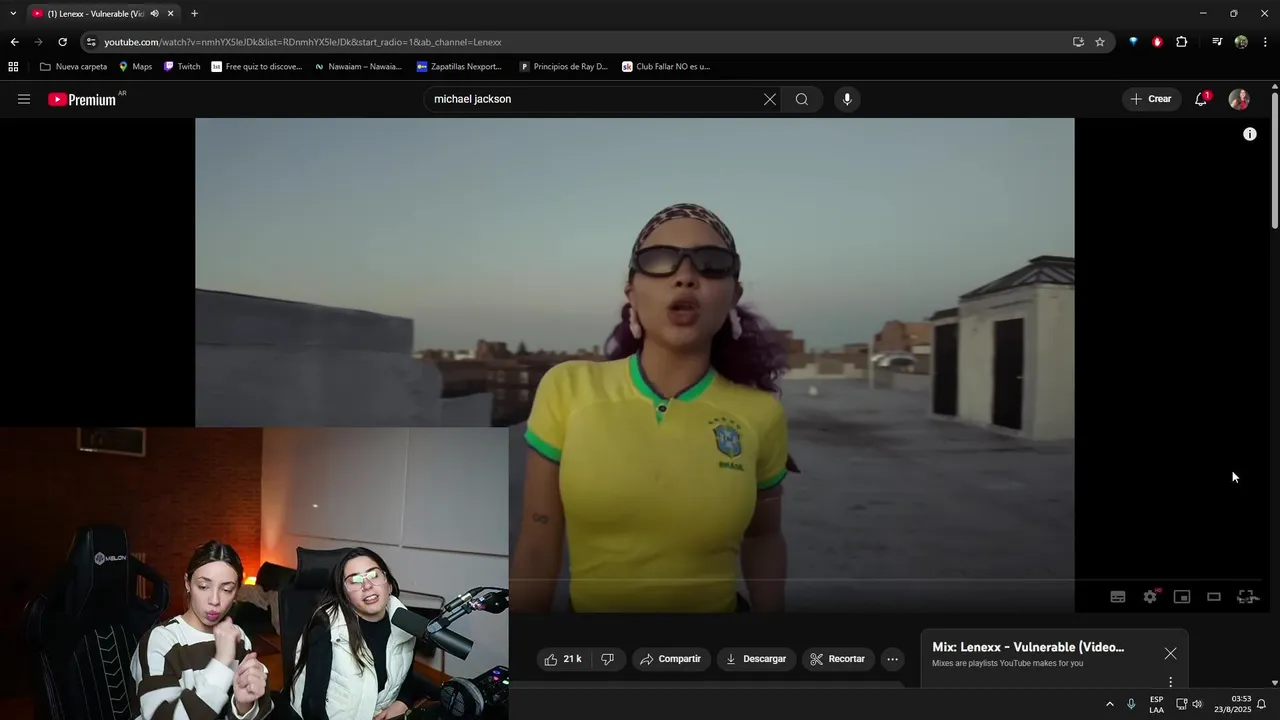This screenshot has height=720, width=1280.
Task: Enter fullscreen video mode
Action: (x=1246, y=597)
